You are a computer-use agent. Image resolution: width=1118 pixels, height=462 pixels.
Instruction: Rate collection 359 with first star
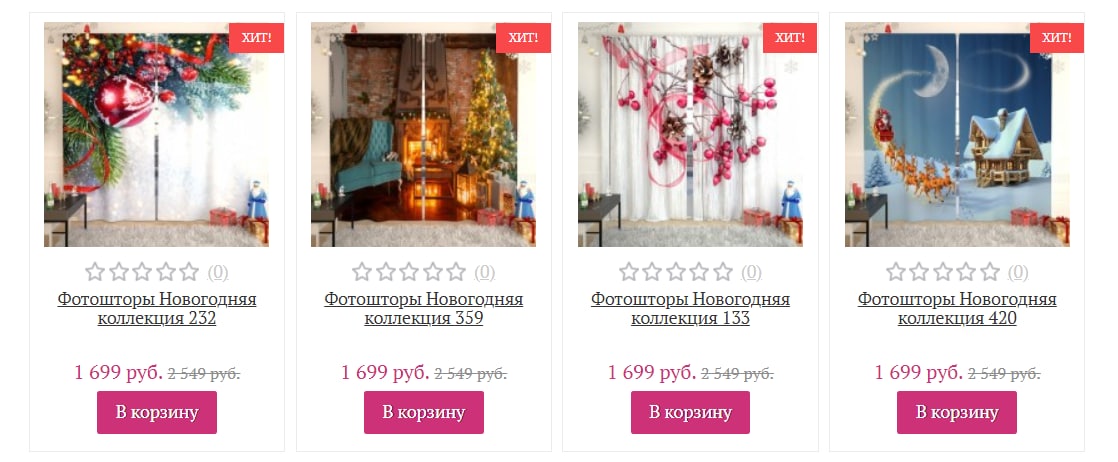pos(362,272)
